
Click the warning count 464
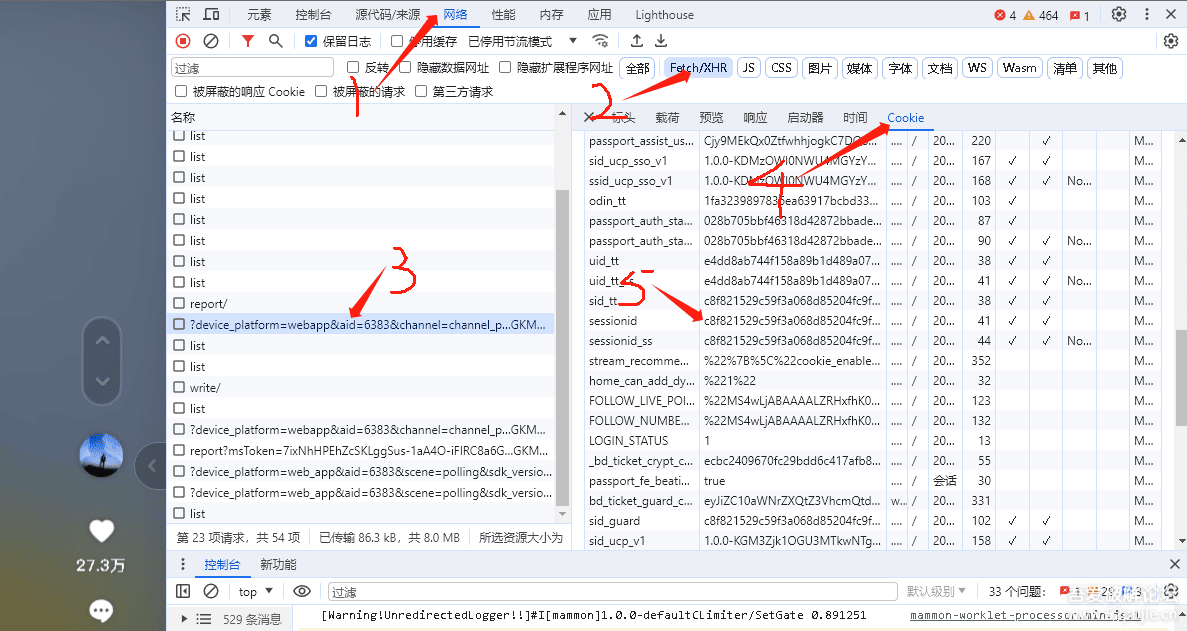(x=1040, y=15)
